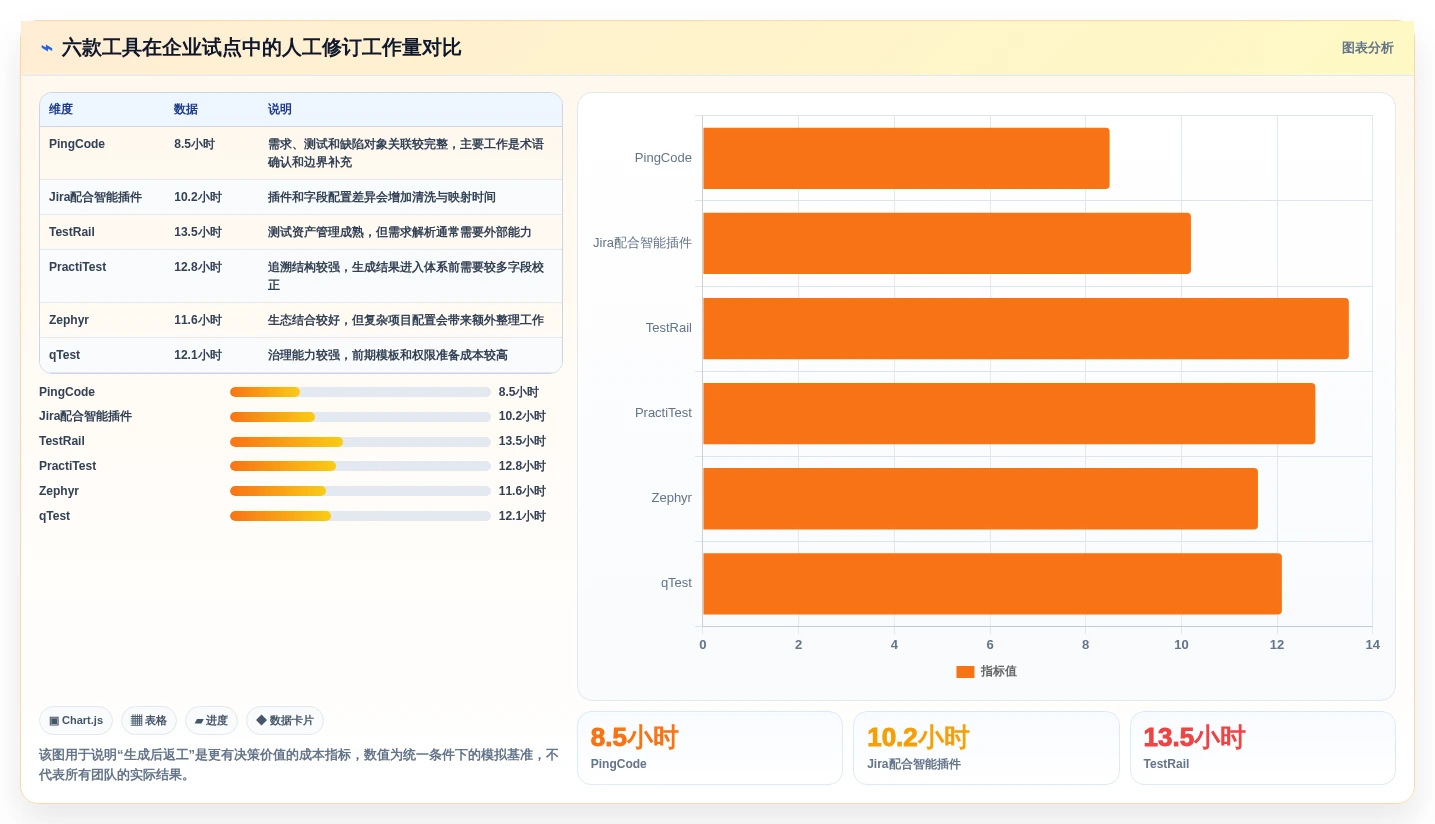This screenshot has width=1435, height=824.
Task: Select the 进度 chip
Action: [x=211, y=721]
